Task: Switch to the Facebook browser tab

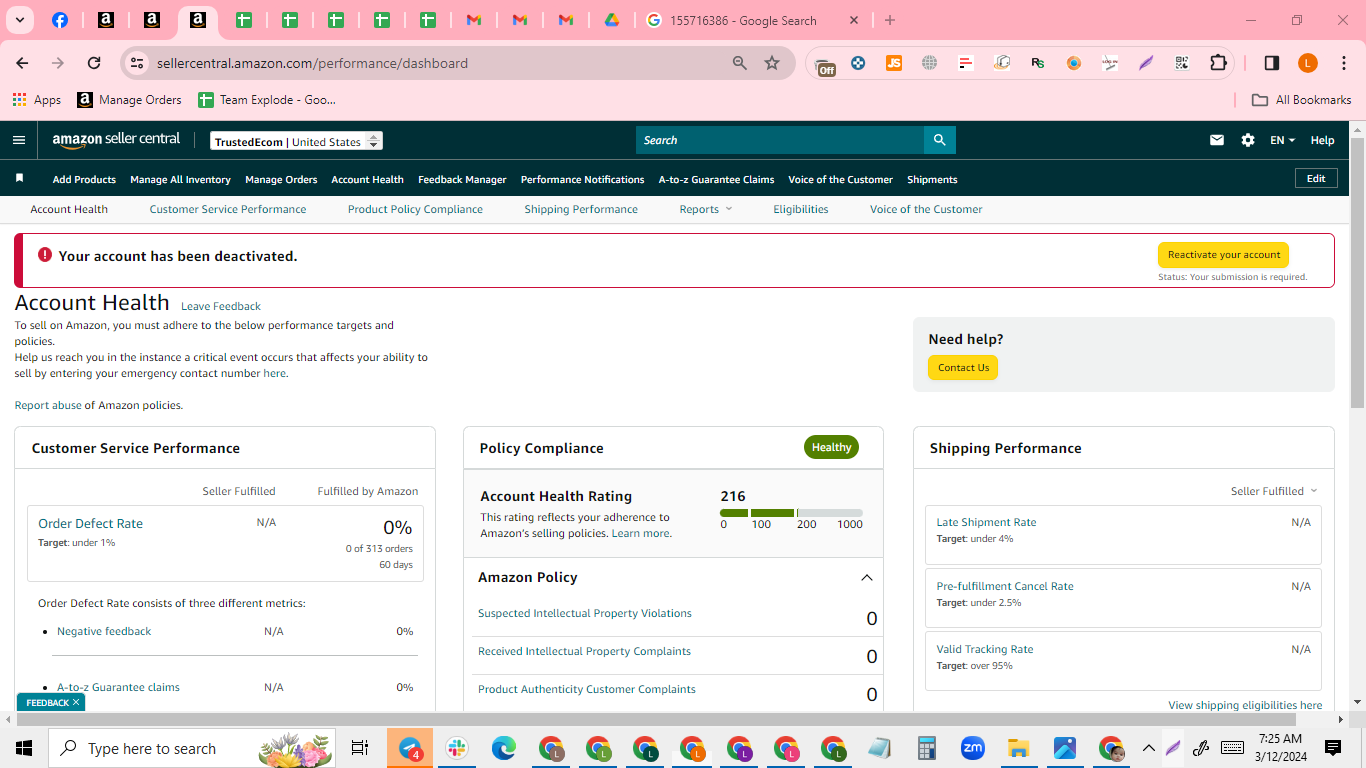Action: (60, 20)
